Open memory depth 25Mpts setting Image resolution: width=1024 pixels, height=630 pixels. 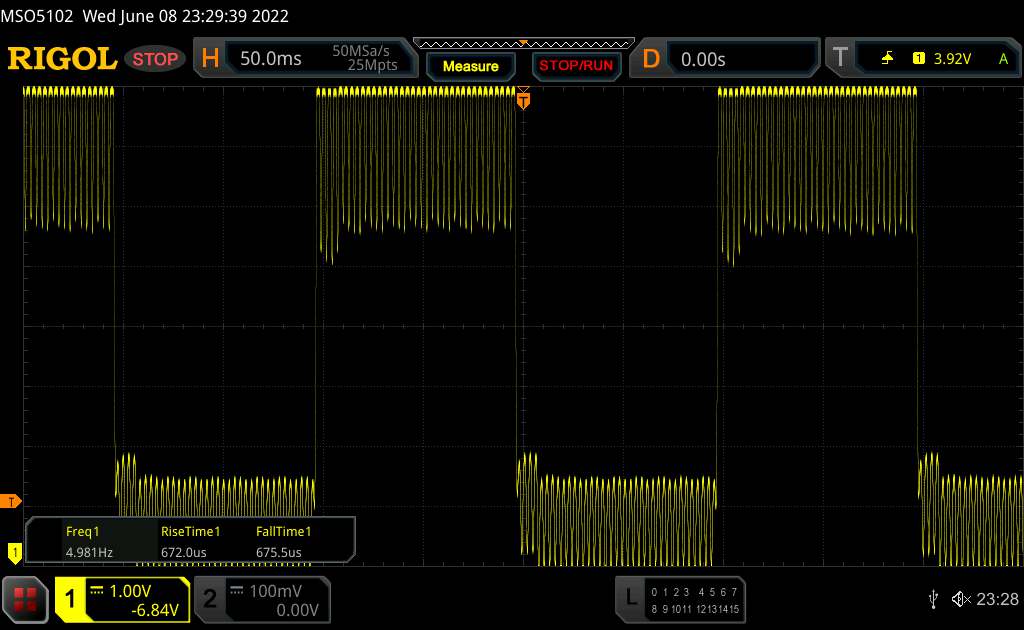tap(372, 65)
